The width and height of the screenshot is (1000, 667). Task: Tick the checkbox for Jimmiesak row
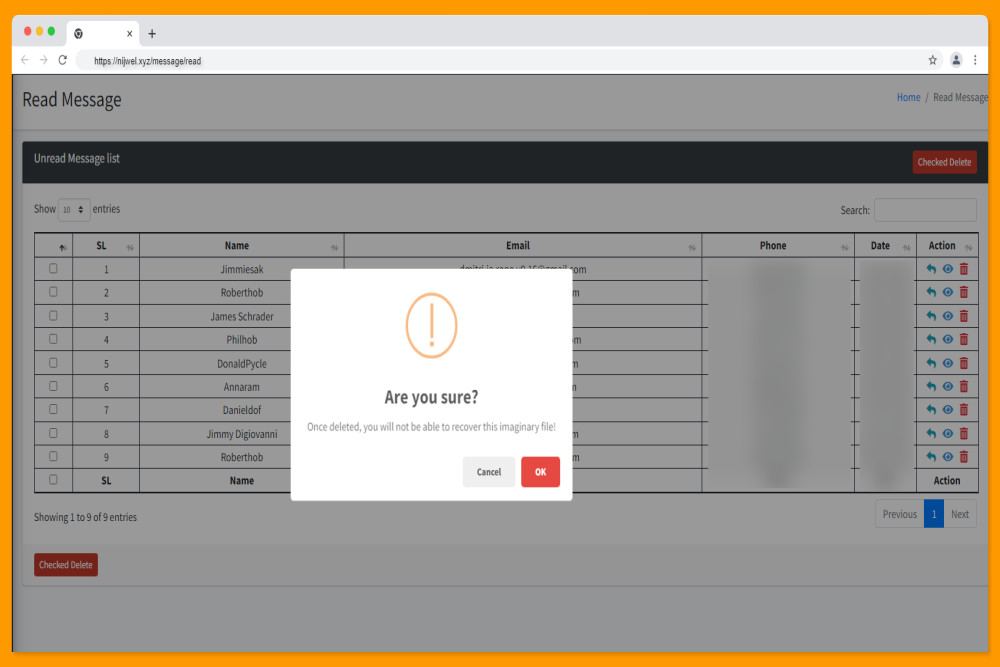pos(54,268)
